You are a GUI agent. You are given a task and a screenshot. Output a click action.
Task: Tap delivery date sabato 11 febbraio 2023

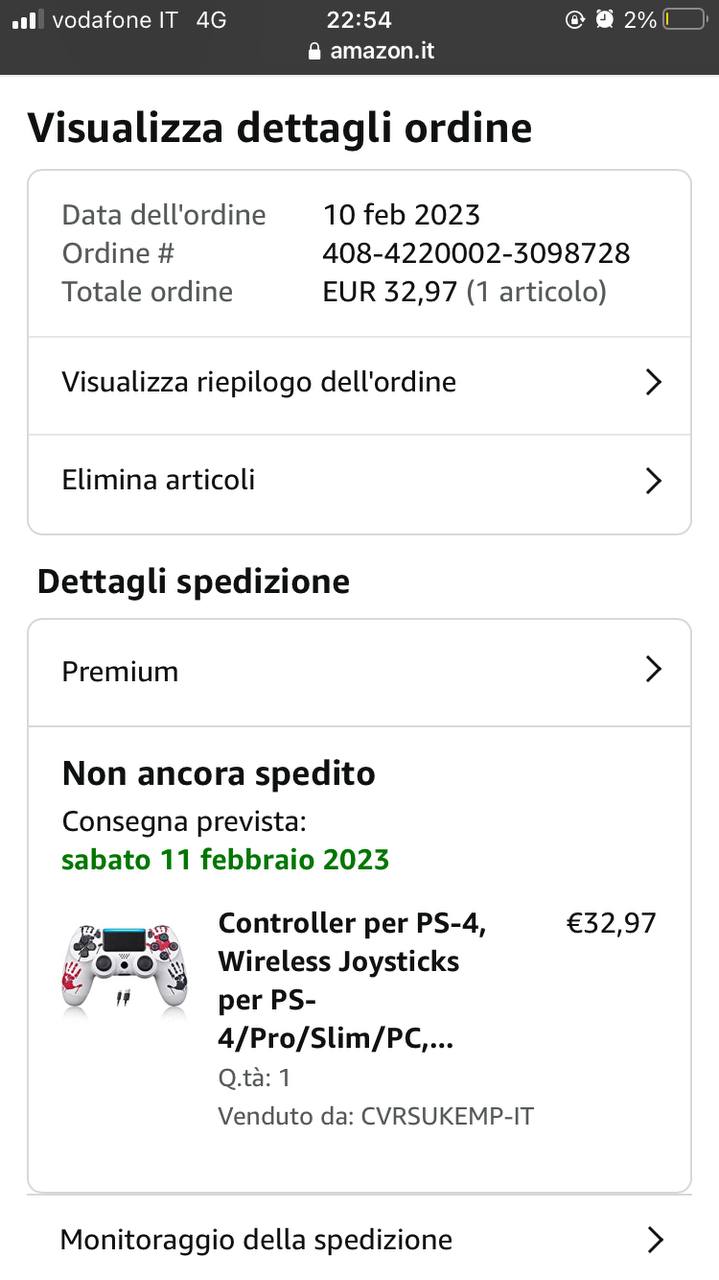[225, 859]
